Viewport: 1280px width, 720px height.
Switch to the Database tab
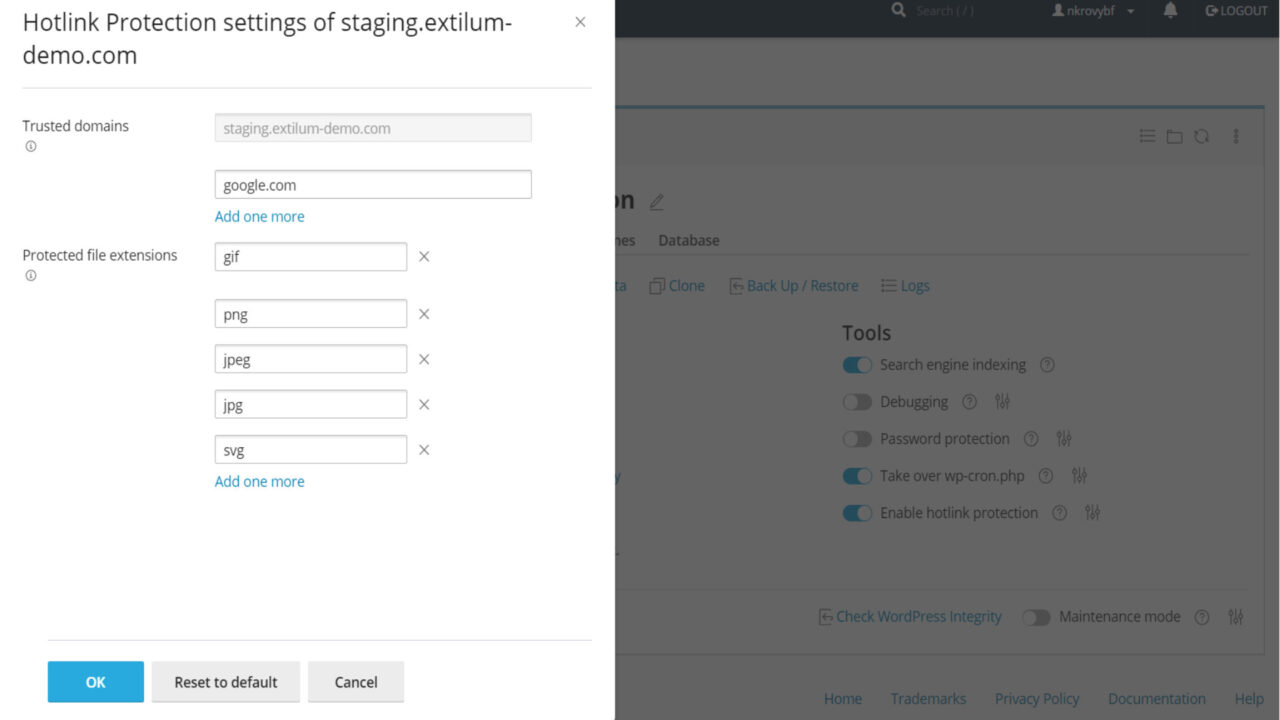tap(688, 240)
